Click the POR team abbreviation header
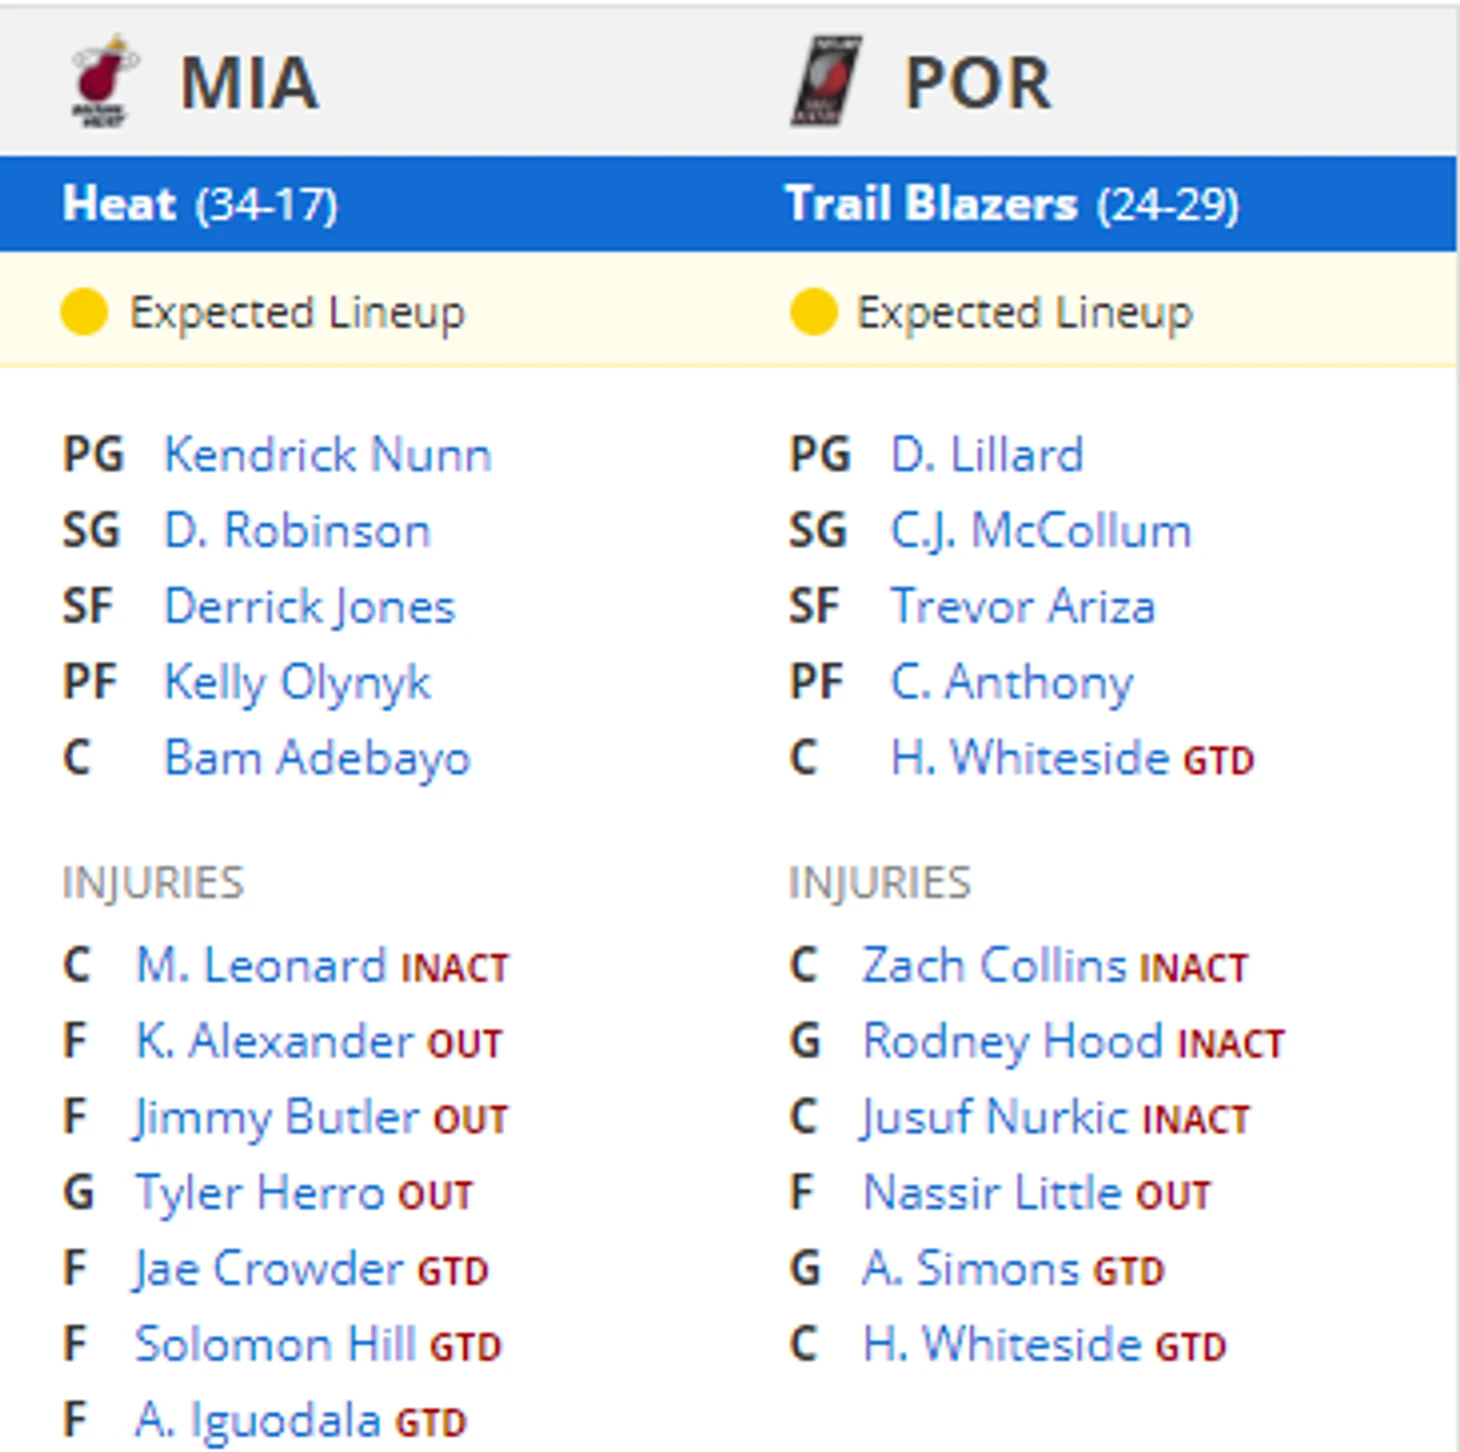 coord(977,82)
